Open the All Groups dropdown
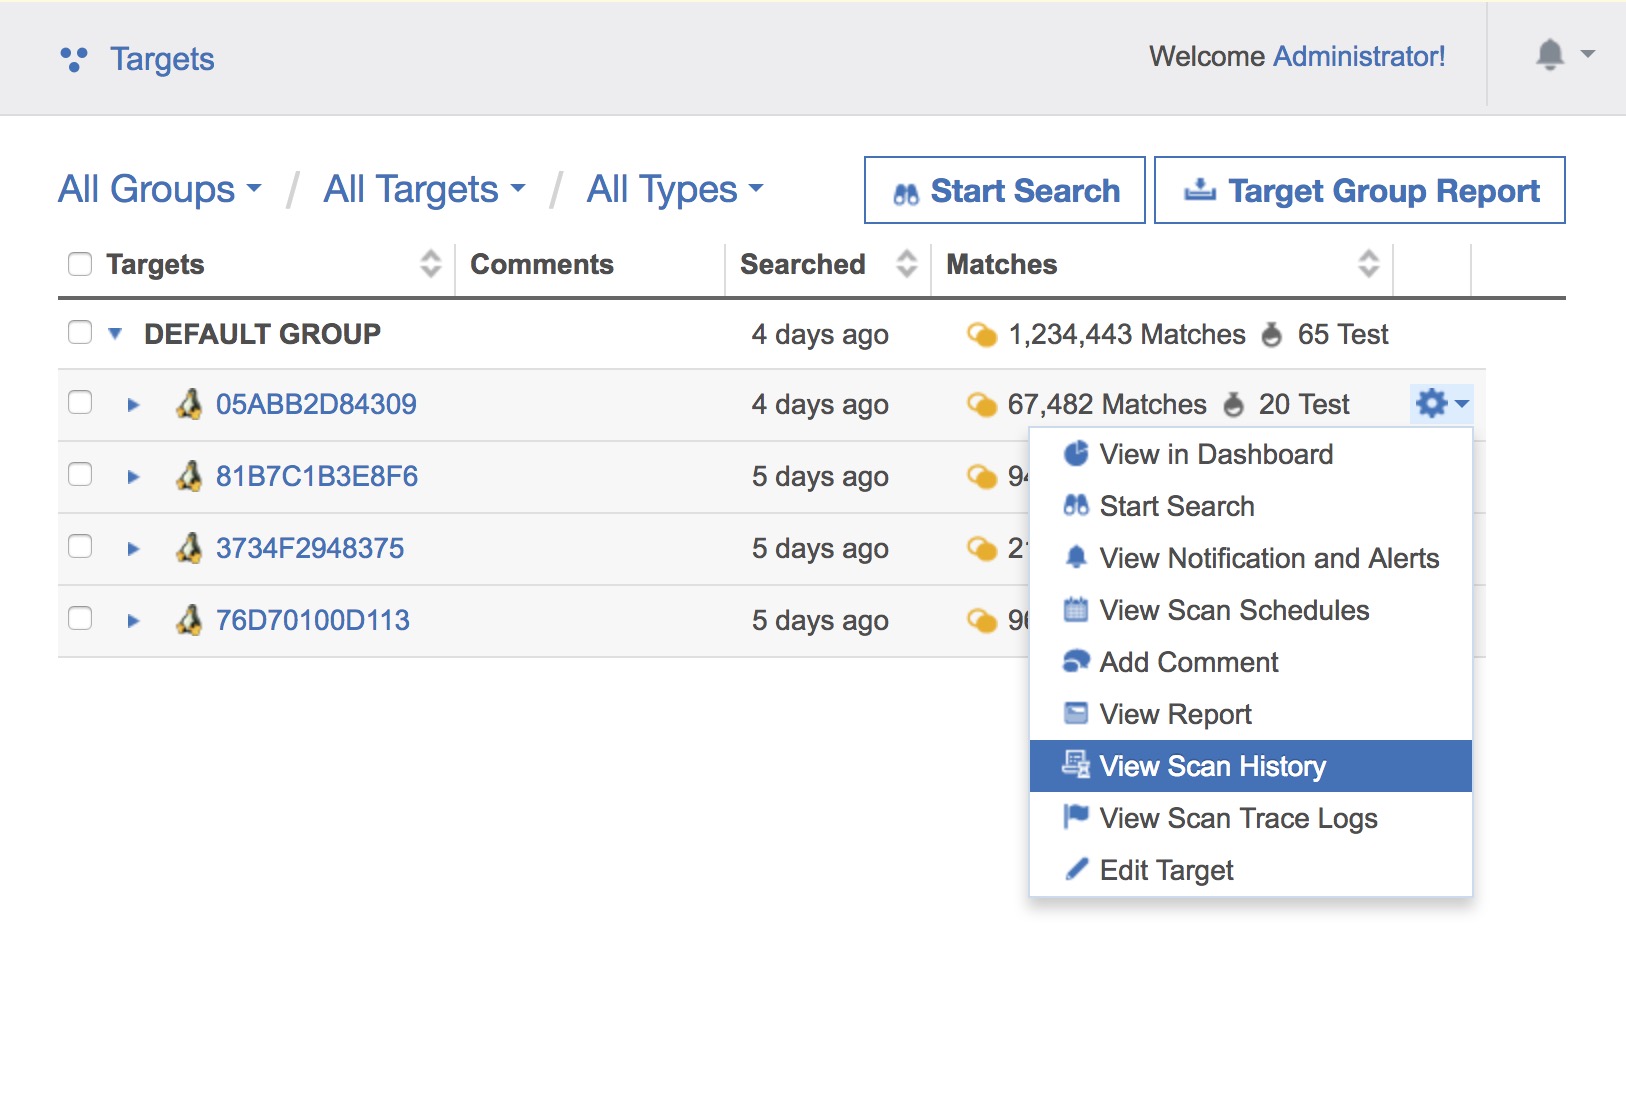Screen dimensions: 1626x1096 coord(160,189)
